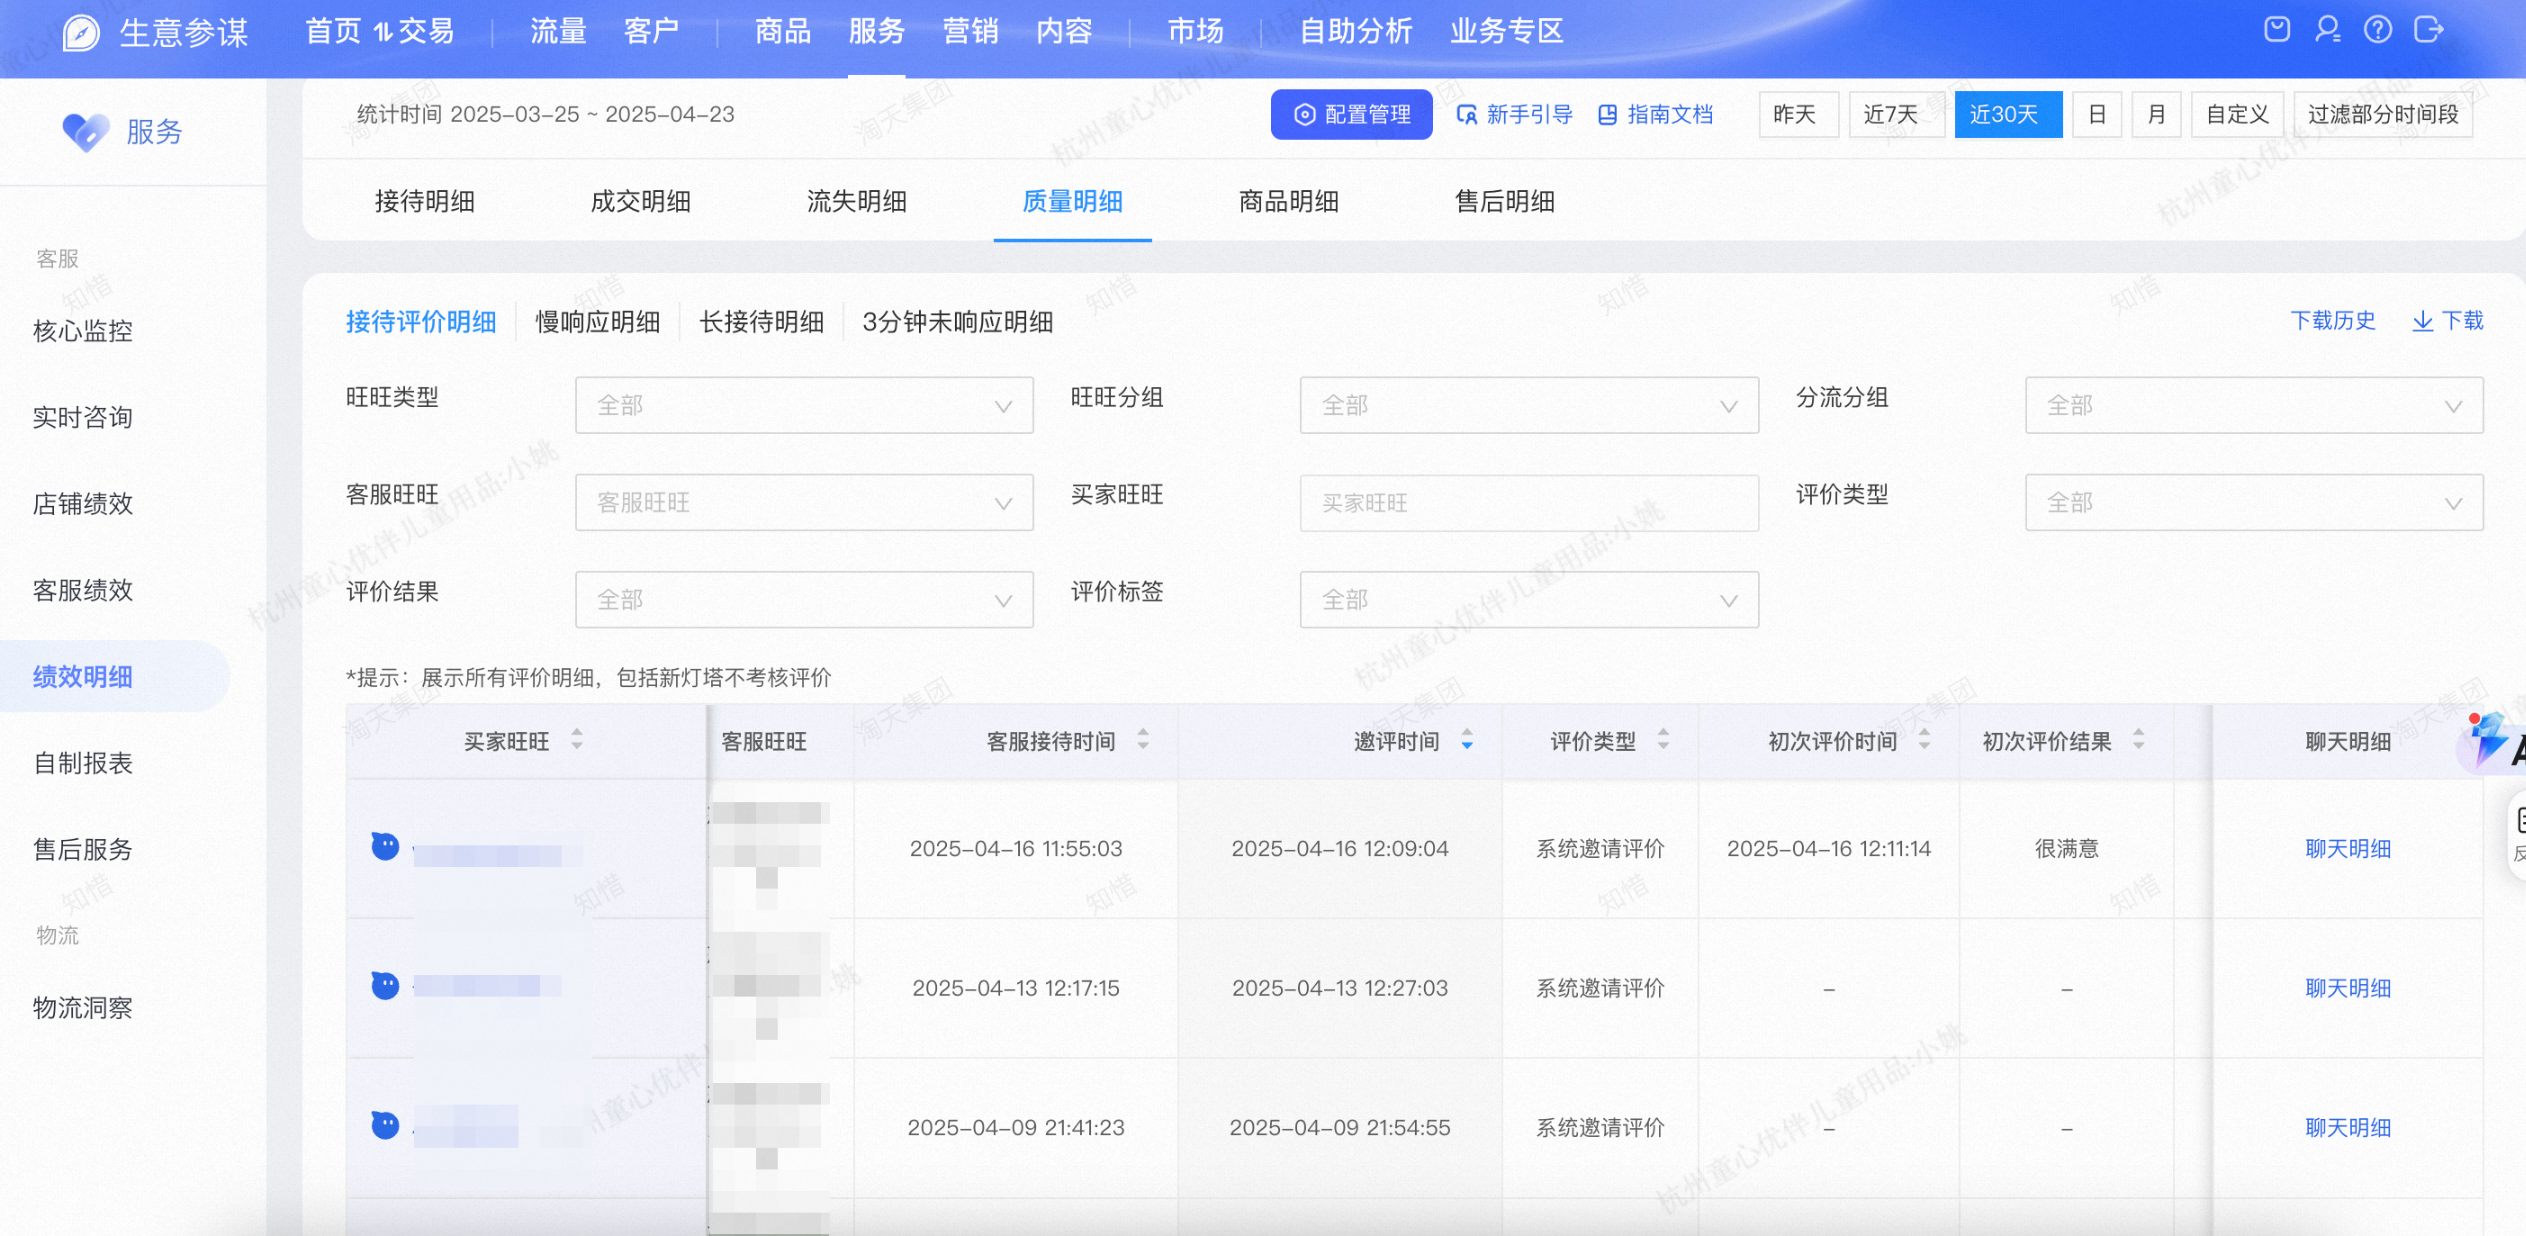Image resolution: width=2526 pixels, height=1236 pixels.
Task: Click 过滤部分时间段 button
Action: pyautogui.click(x=2383, y=114)
